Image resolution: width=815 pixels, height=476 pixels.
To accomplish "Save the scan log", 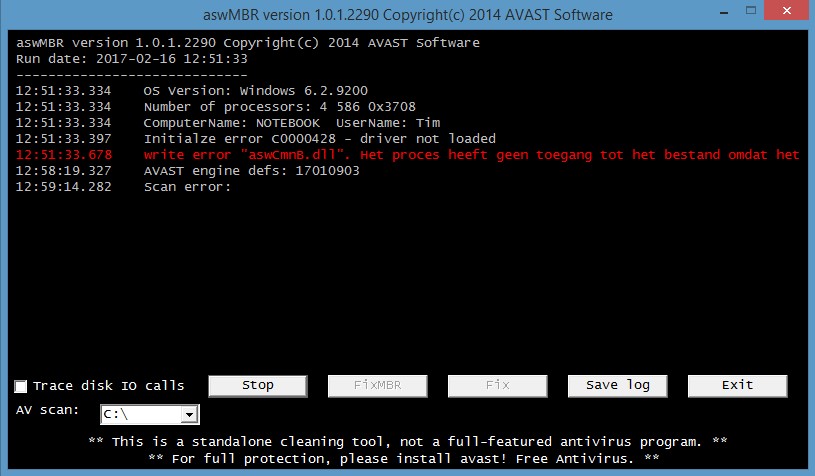I will (617, 386).
